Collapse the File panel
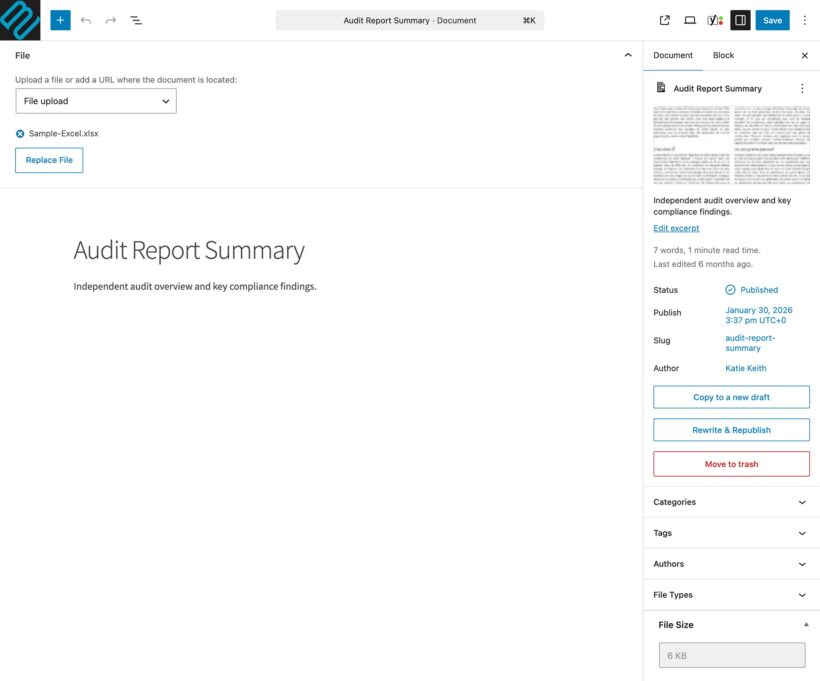The height and width of the screenshot is (681, 820). (x=628, y=55)
